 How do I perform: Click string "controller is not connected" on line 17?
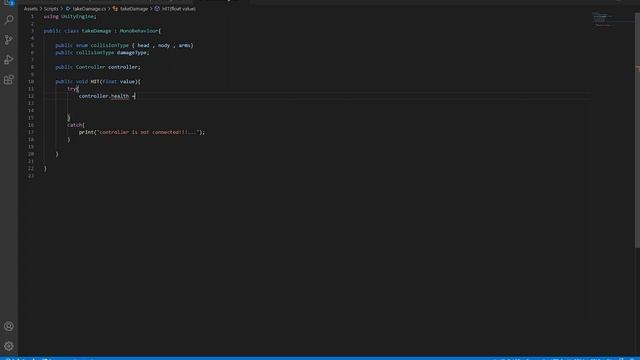tap(149, 132)
